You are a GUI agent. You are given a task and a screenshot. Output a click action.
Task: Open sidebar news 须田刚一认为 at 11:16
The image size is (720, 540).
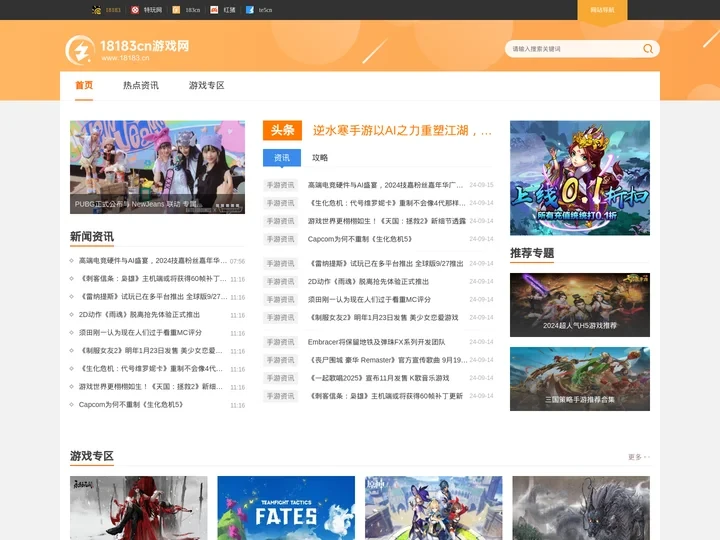(x=140, y=332)
